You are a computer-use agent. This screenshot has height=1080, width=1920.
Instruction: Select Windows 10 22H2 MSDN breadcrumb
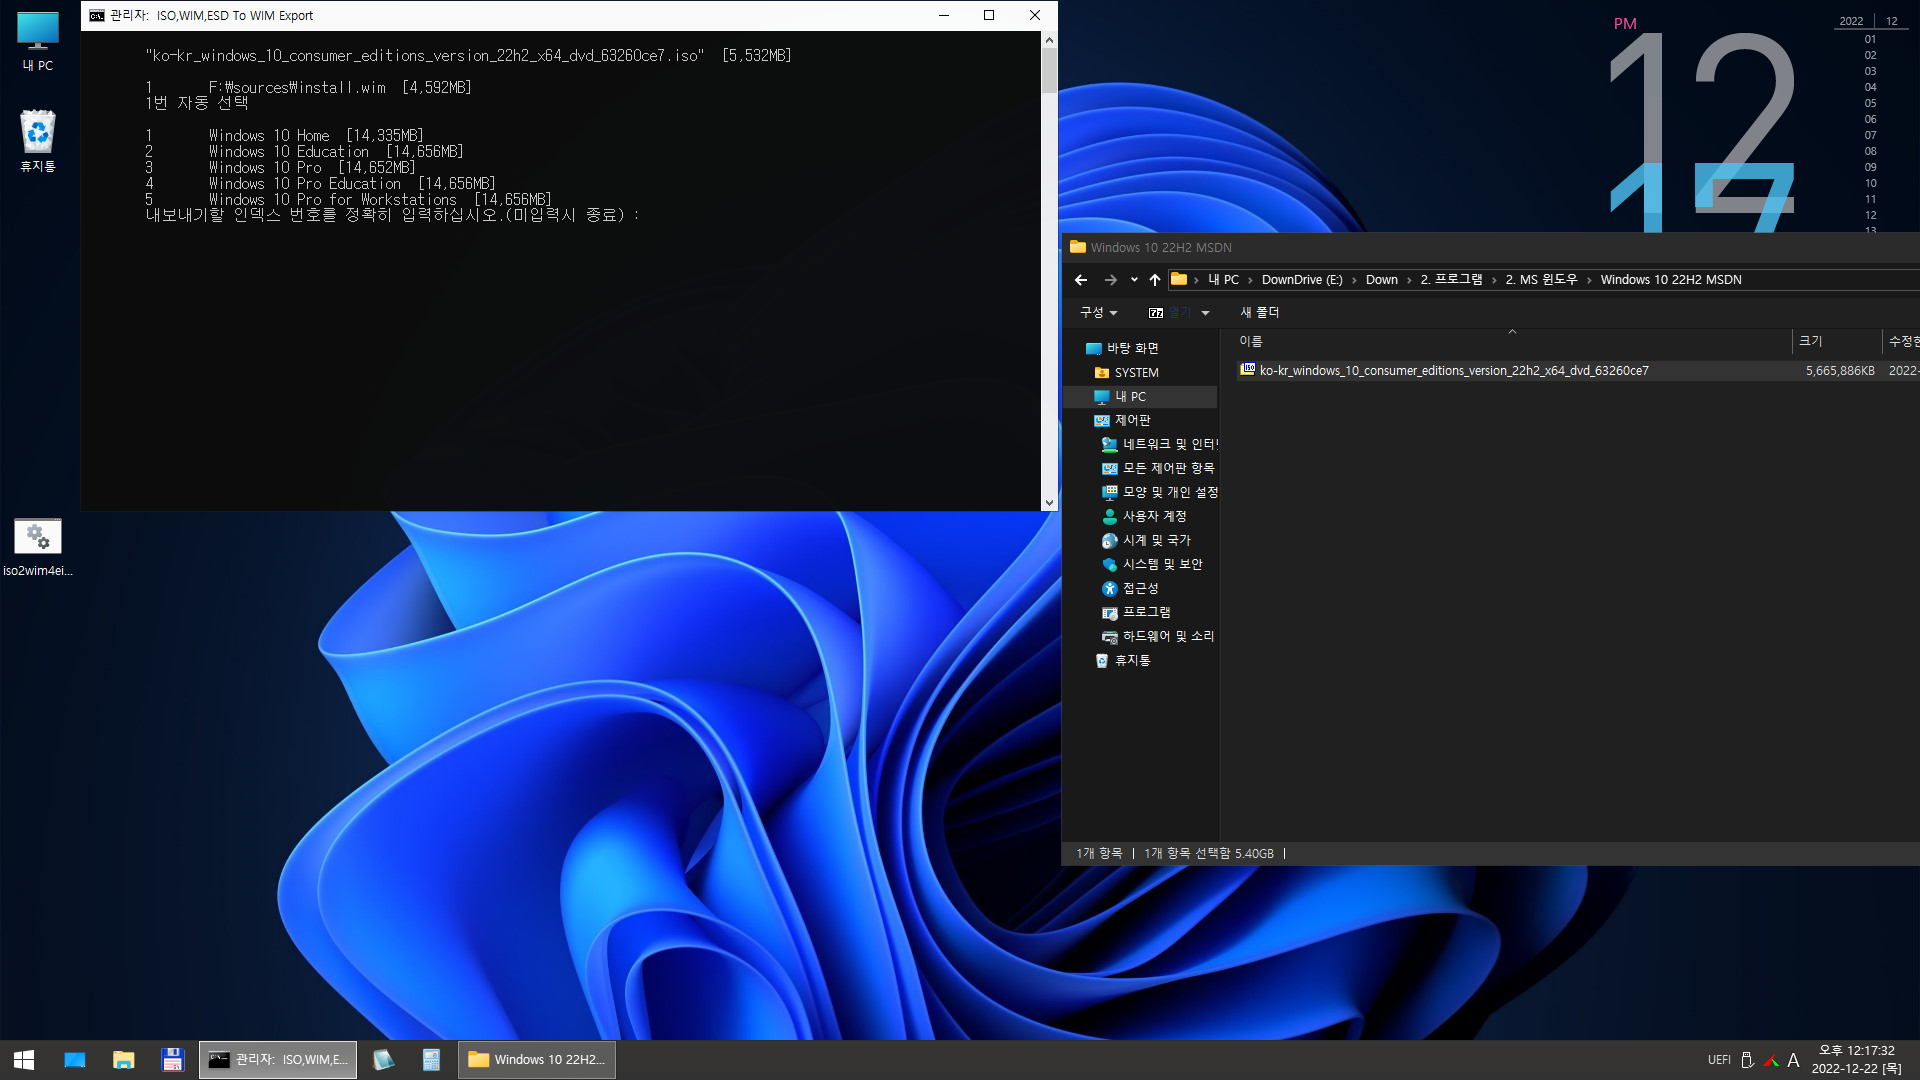pyautogui.click(x=1671, y=280)
